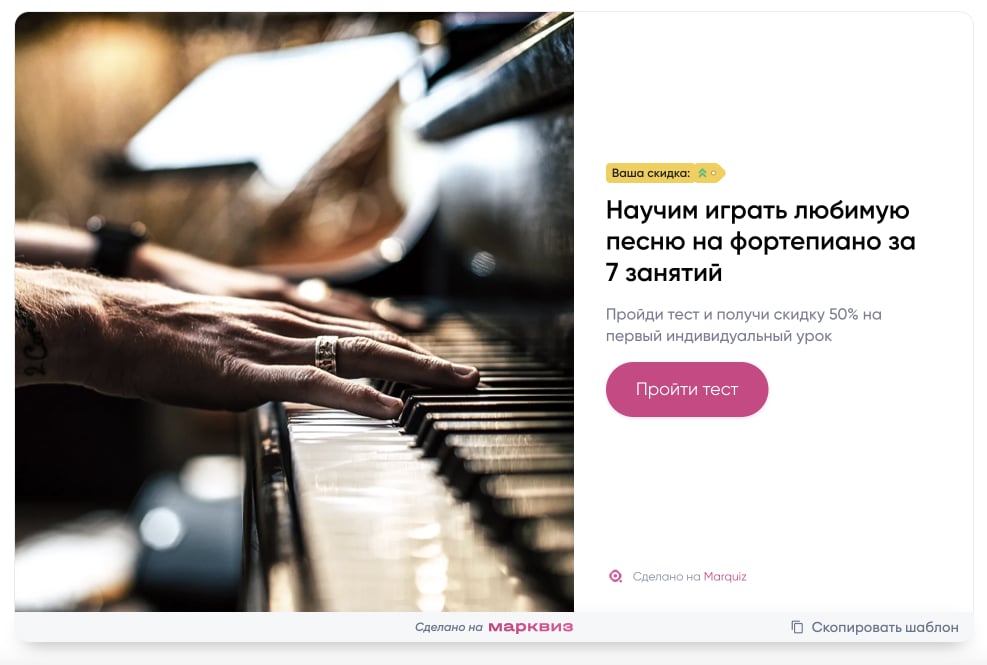Viewport: 987px width, 665px height.
Task: Click the Пройди тест и получи скидку subtitle
Action: [x=743, y=325]
